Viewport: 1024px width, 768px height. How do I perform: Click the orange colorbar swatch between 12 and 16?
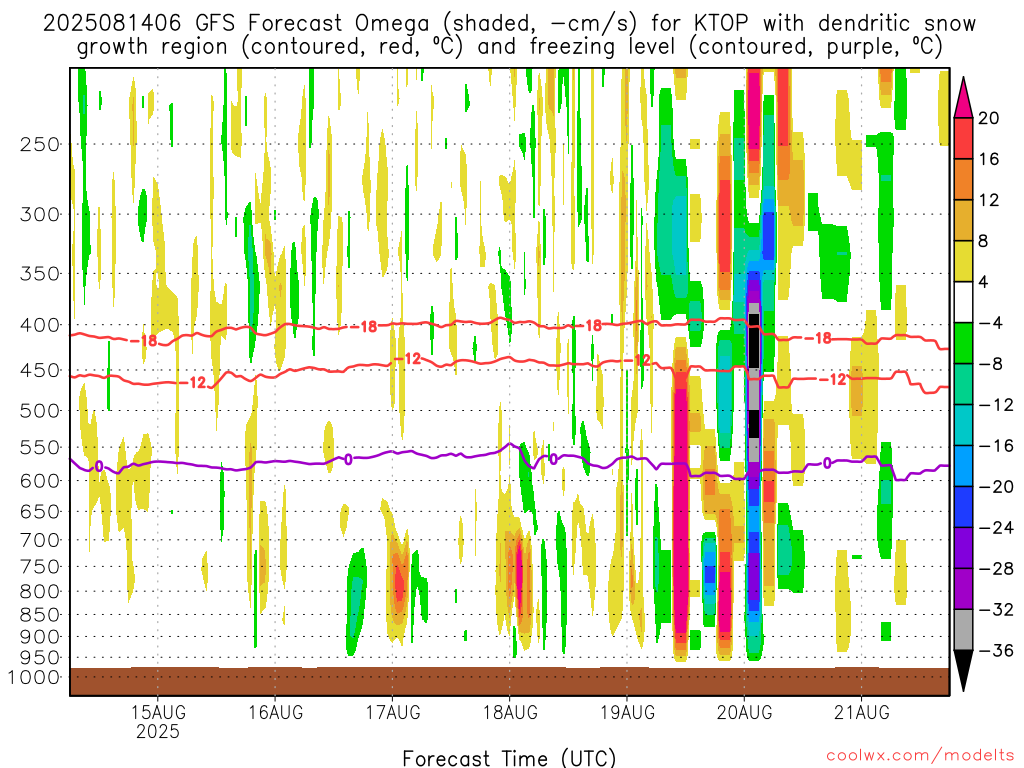[963, 180]
